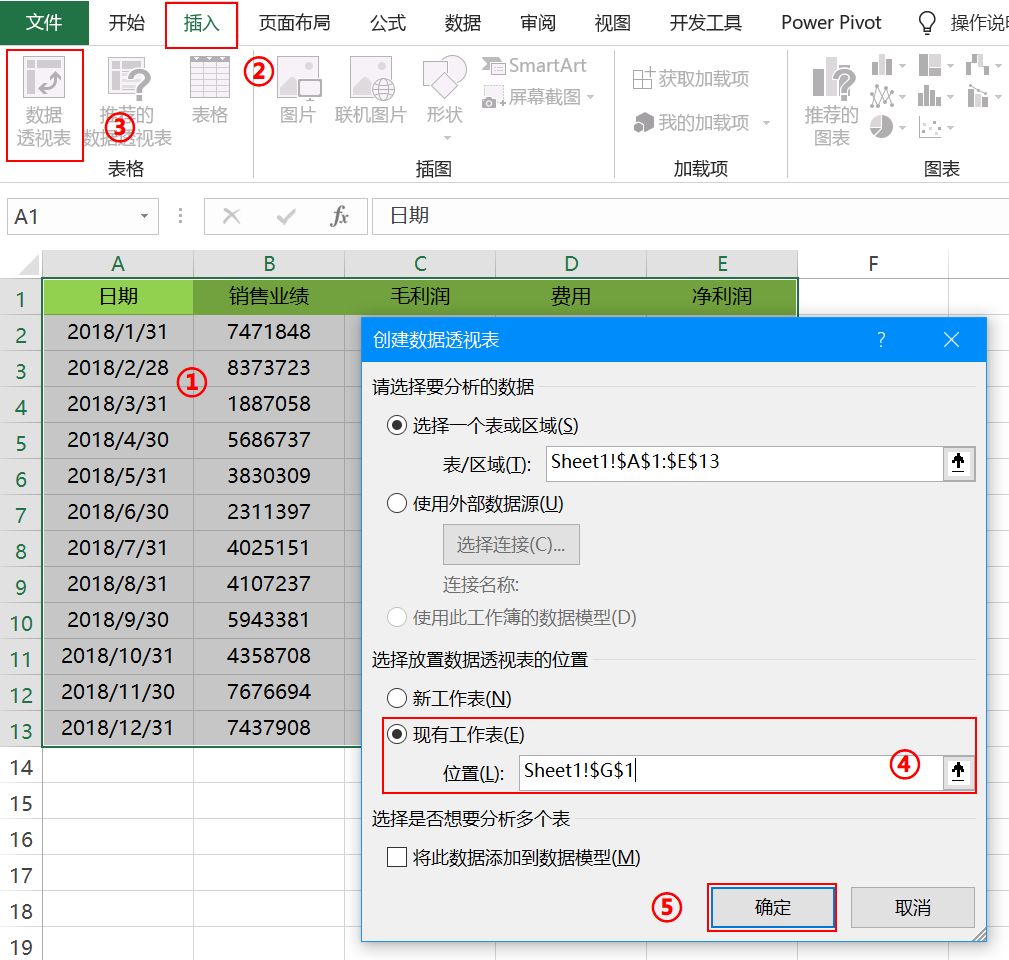Screen dimensions: 1009x960
Task: Click 获取加载项 get add-ins
Action: (690, 79)
